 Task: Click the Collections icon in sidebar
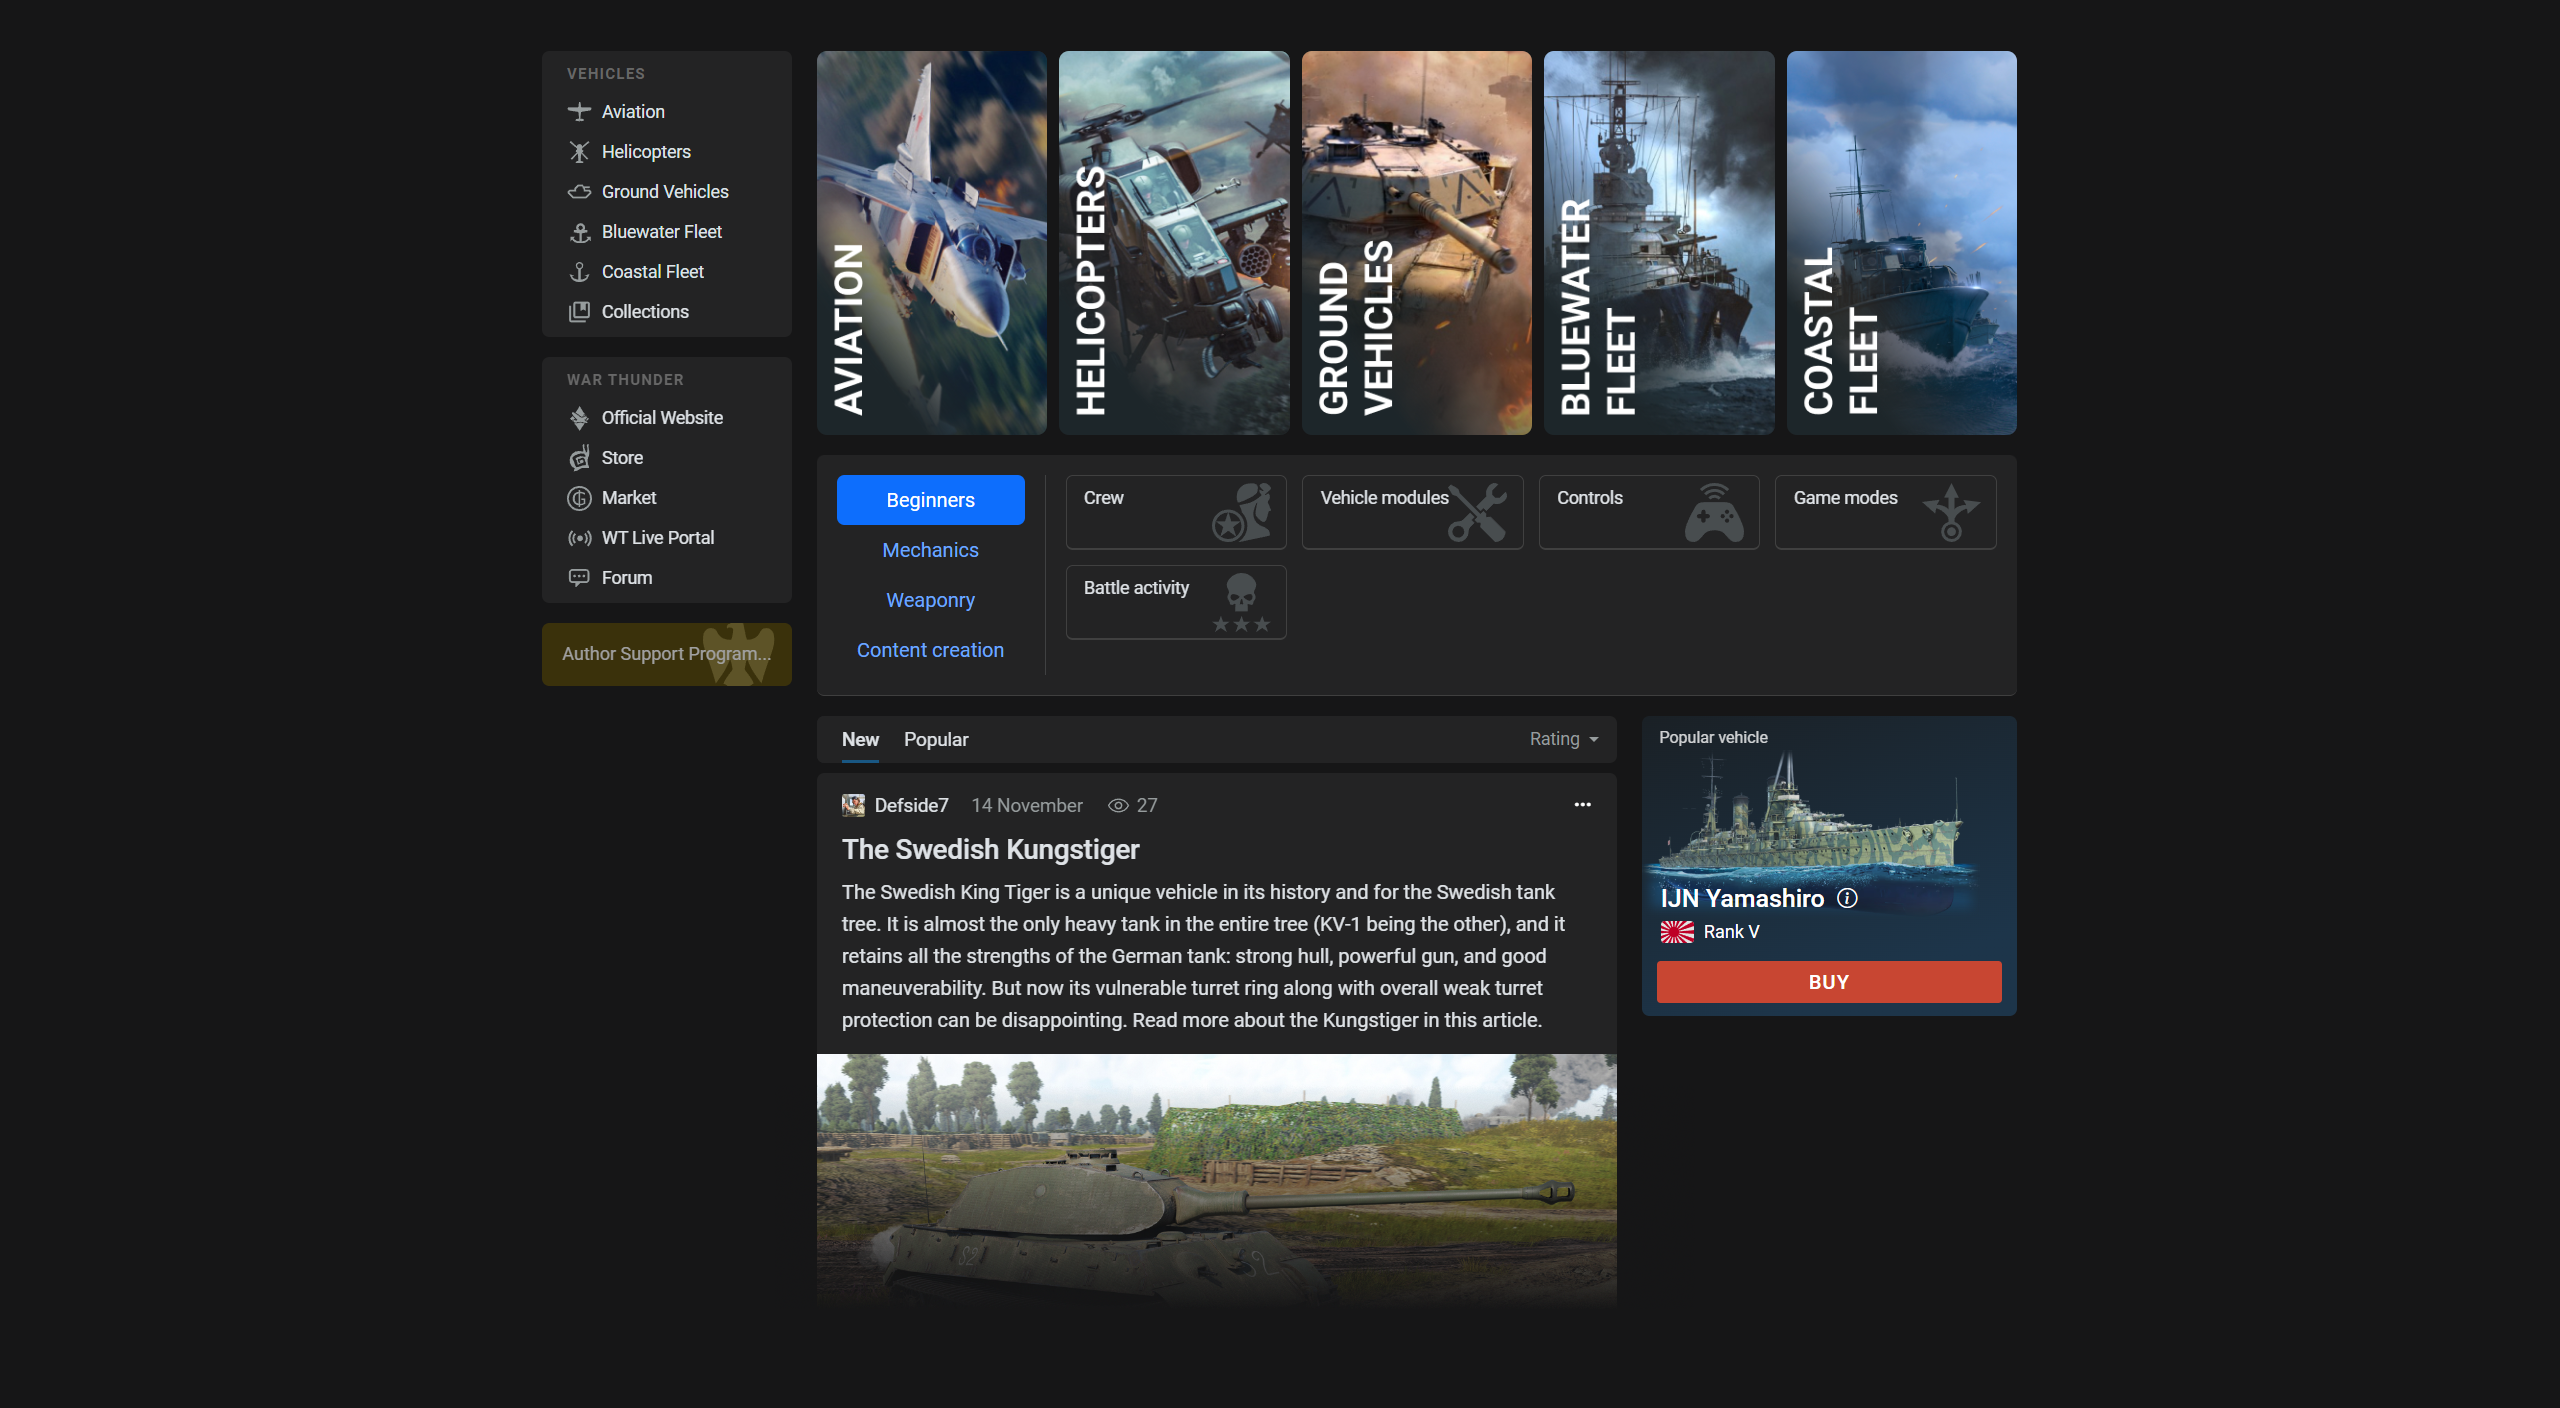pyautogui.click(x=579, y=312)
